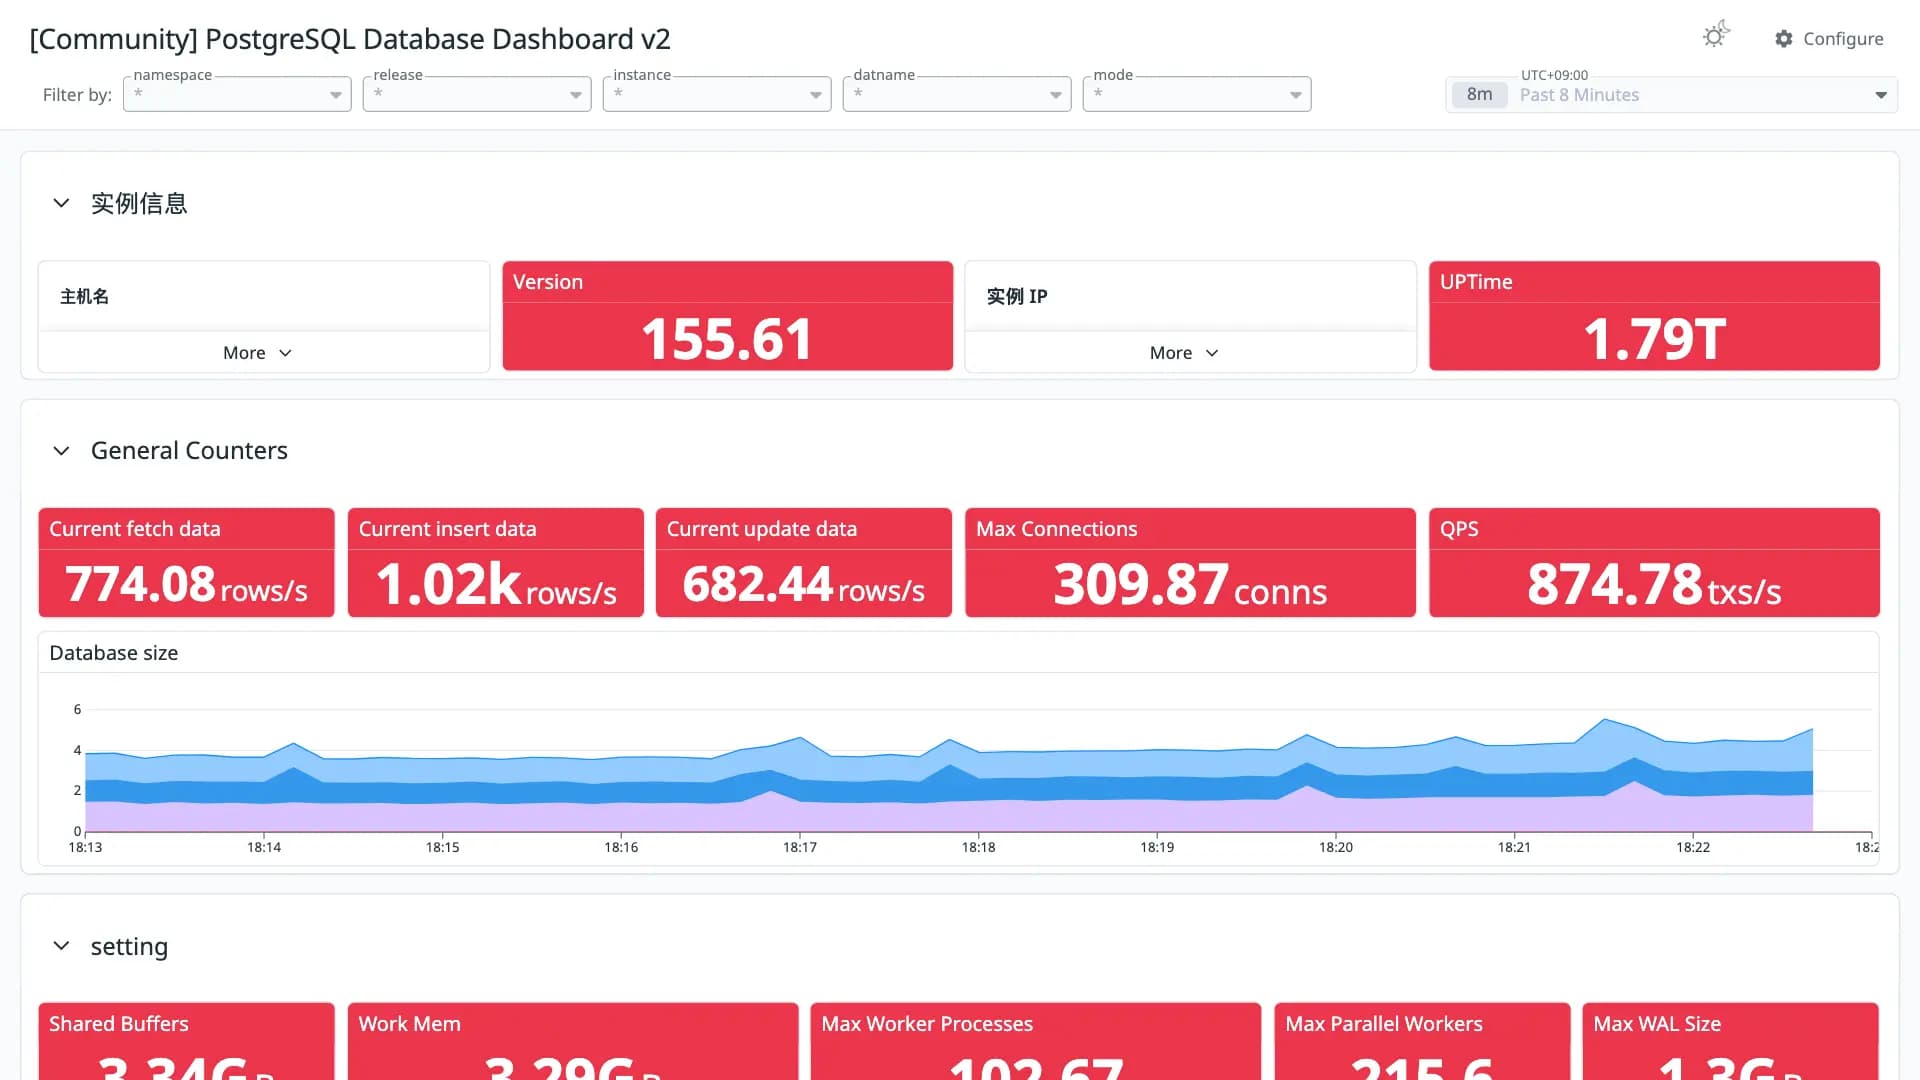Expand More under 实例 IP widget
The width and height of the screenshot is (1920, 1080).
pyautogui.click(x=1184, y=353)
